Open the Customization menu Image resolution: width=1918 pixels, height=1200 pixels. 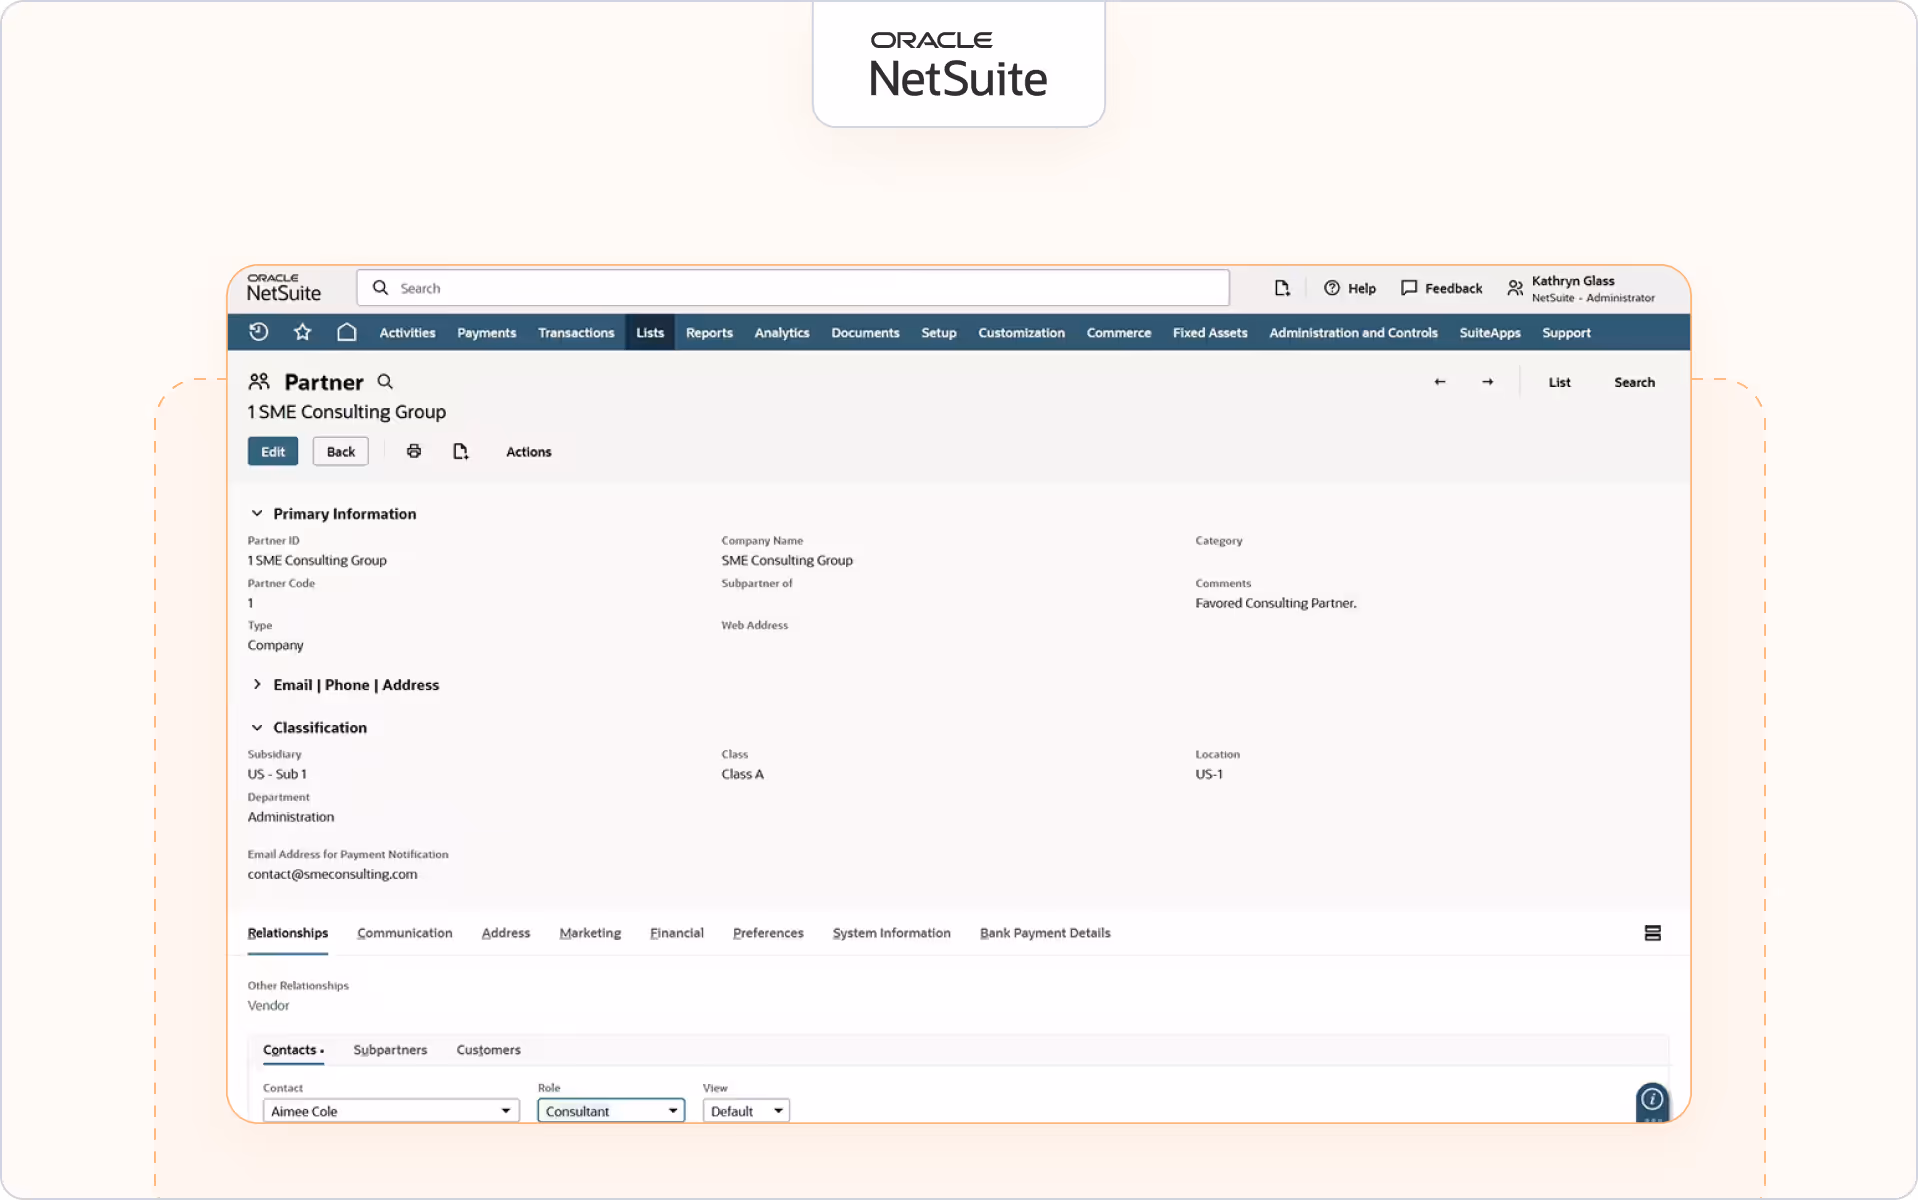click(x=1021, y=333)
